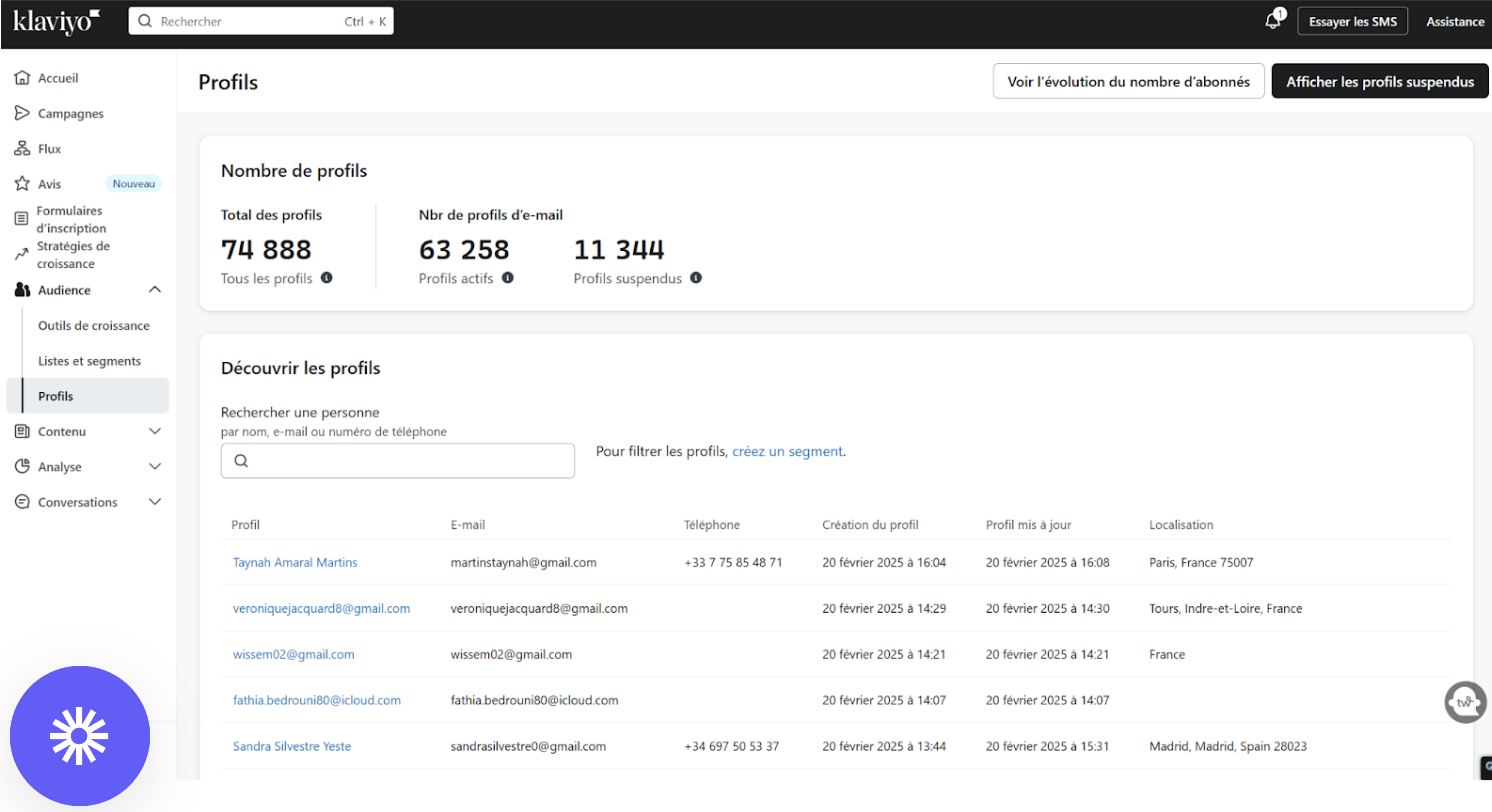Click the suspended profiles value 11 344
Image resolution: width=1492 pixels, height=812 pixels.
(619, 249)
